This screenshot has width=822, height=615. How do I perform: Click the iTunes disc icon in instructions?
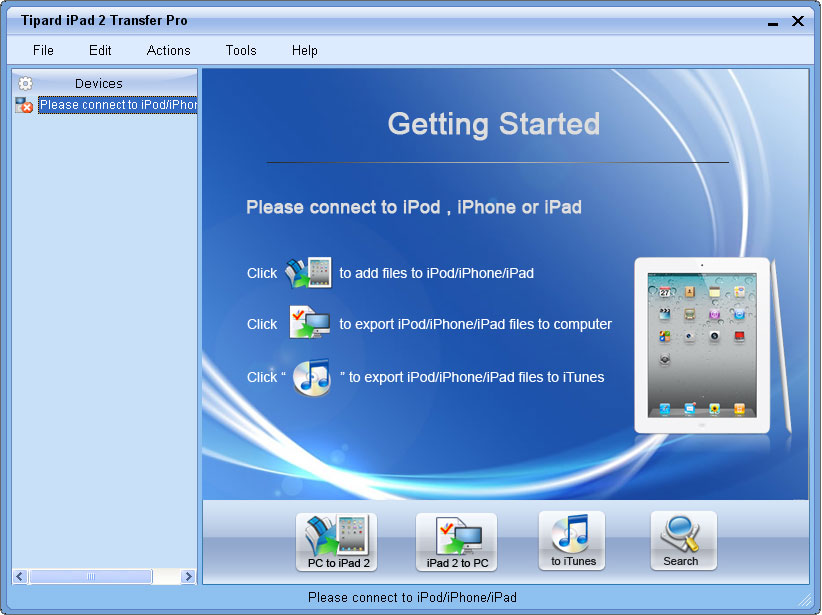[311, 378]
